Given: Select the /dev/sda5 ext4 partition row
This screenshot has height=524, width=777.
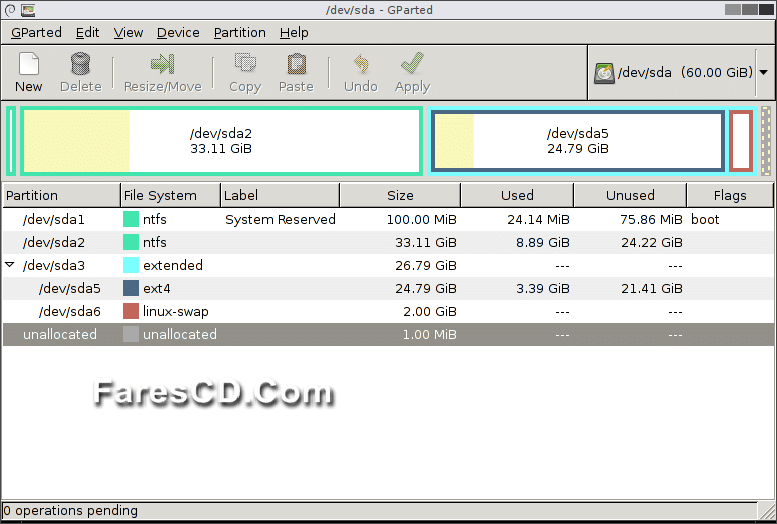Looking at the screenshot, I should click(388, 288).
